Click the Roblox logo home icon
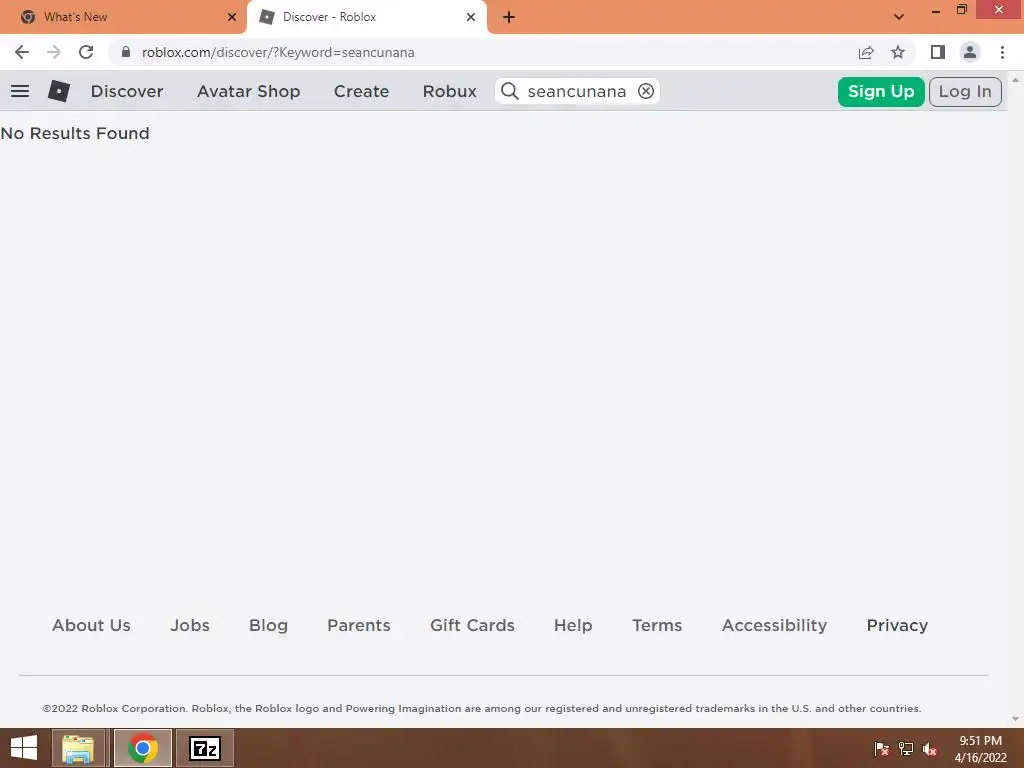The width and height of the screenshot is (1024, 768). click(x=59, y=91)
